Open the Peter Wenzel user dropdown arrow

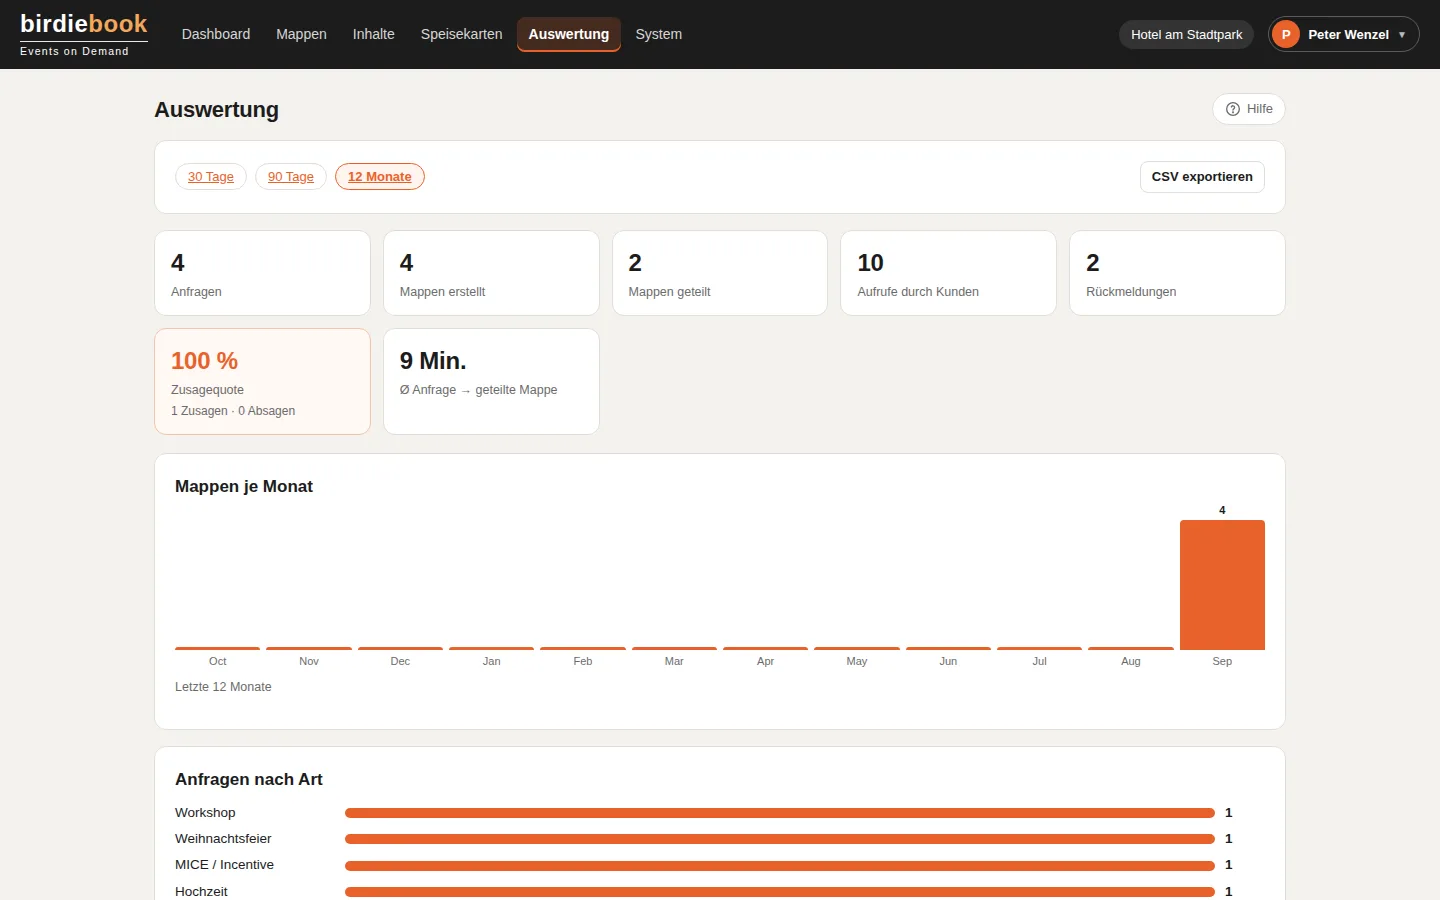coord(1402,35)
